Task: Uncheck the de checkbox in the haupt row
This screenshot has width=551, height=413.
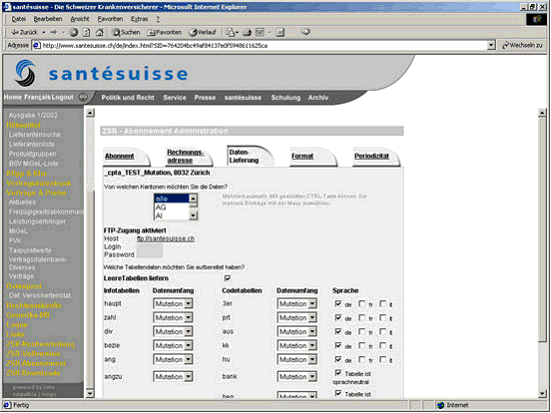Action: (x=338, y=303)
